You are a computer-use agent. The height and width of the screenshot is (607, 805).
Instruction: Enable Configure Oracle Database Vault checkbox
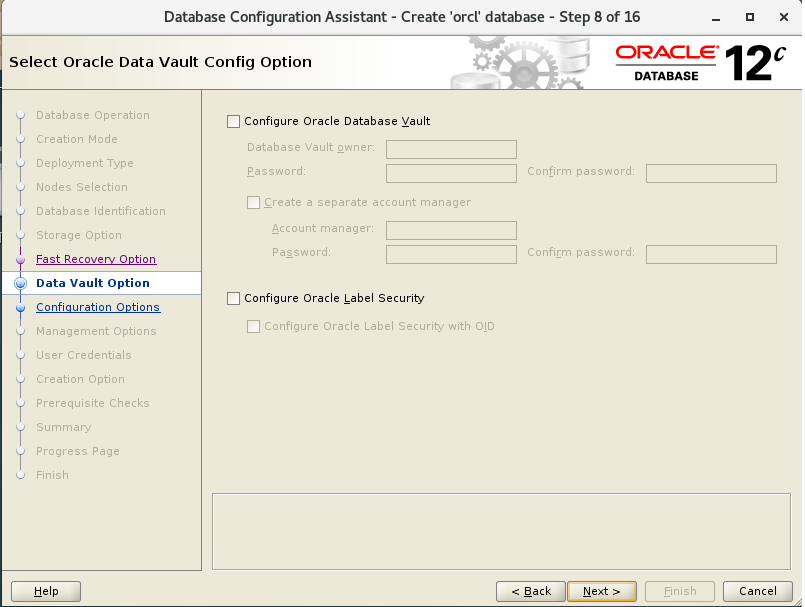click(x=234, y=121)
